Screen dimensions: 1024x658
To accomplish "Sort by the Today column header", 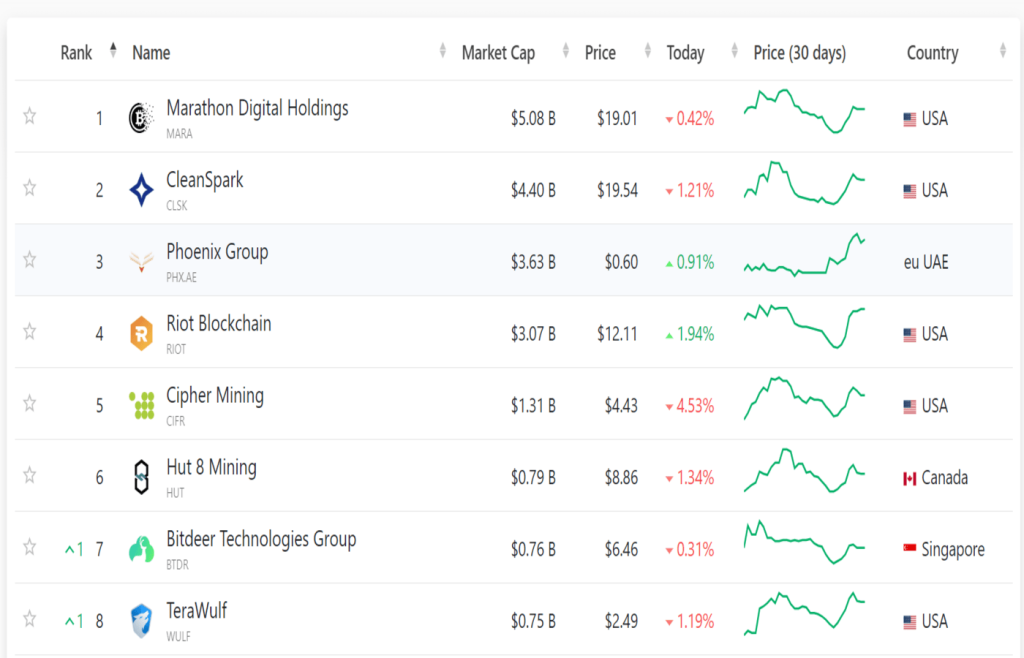I will 685,53.
